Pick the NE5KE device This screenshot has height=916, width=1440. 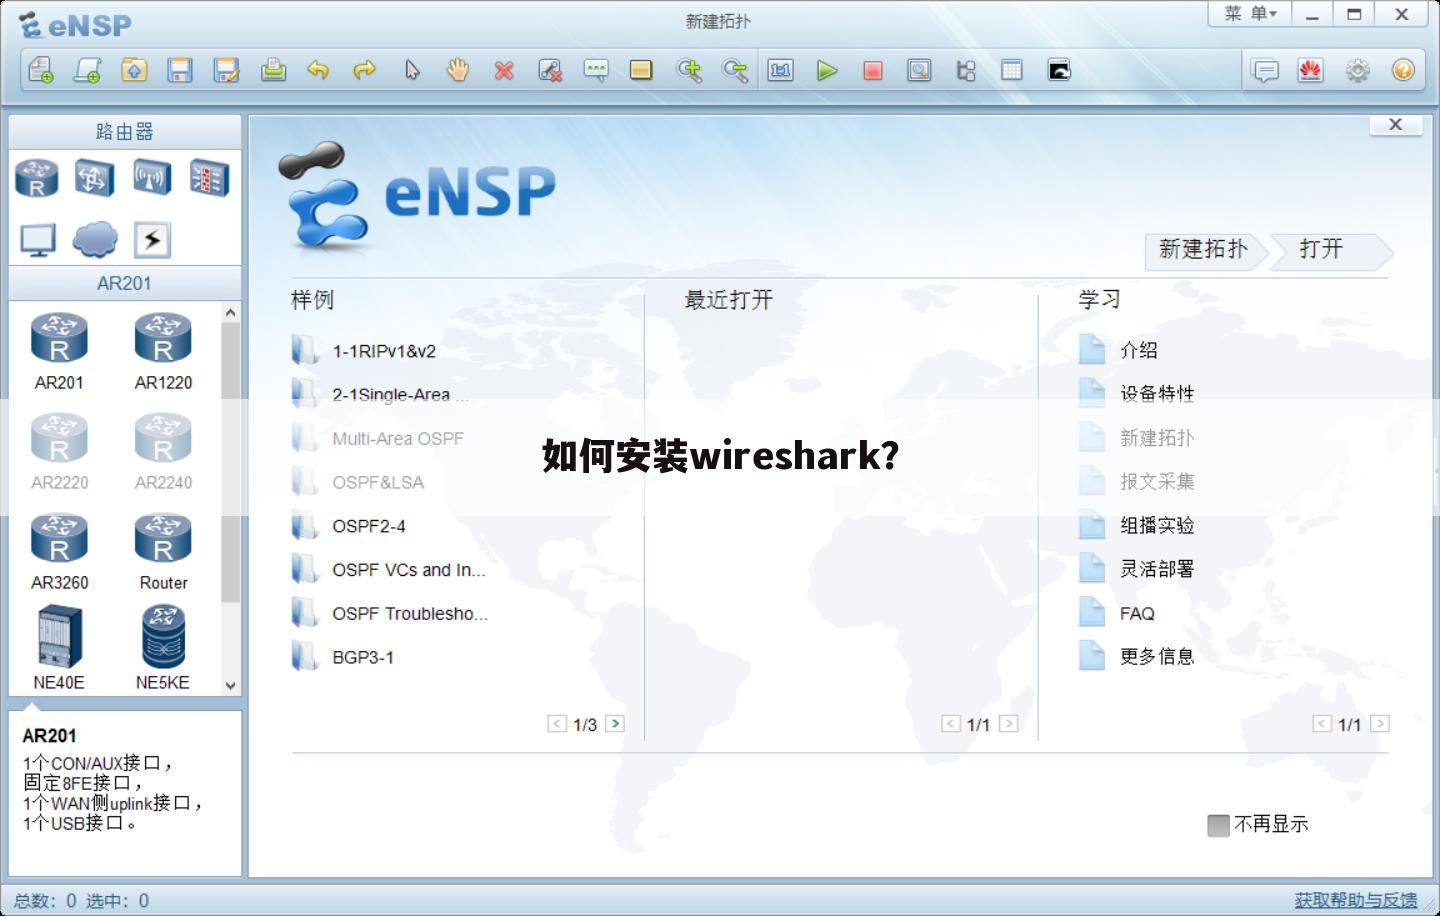[x=163, y=648]
